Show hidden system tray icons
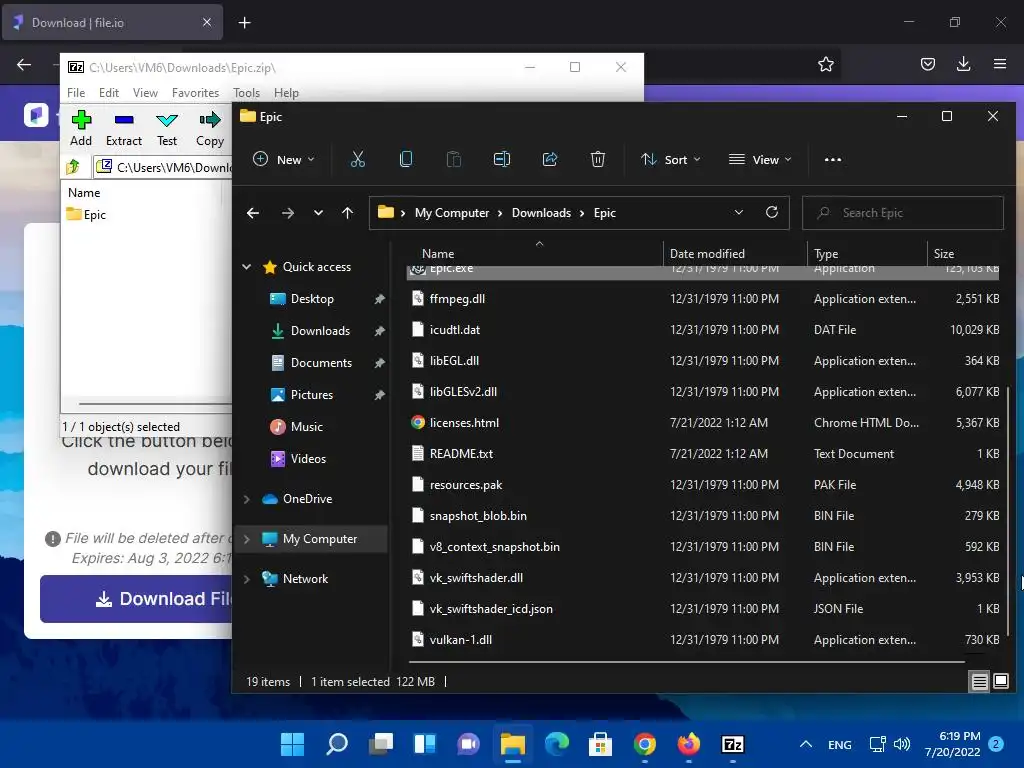This screenshot has width=1024, height=768. (806, 744)
